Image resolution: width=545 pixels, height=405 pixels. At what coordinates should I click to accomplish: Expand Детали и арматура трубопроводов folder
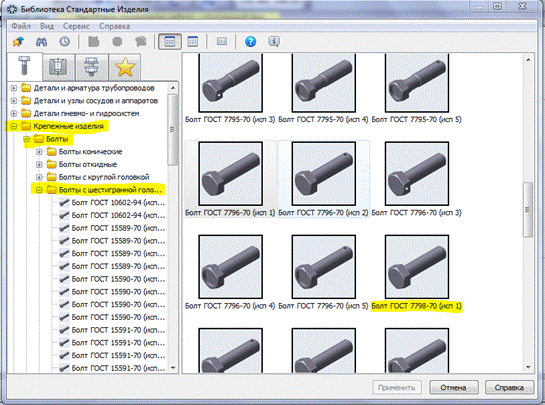(x=14, y=88)
